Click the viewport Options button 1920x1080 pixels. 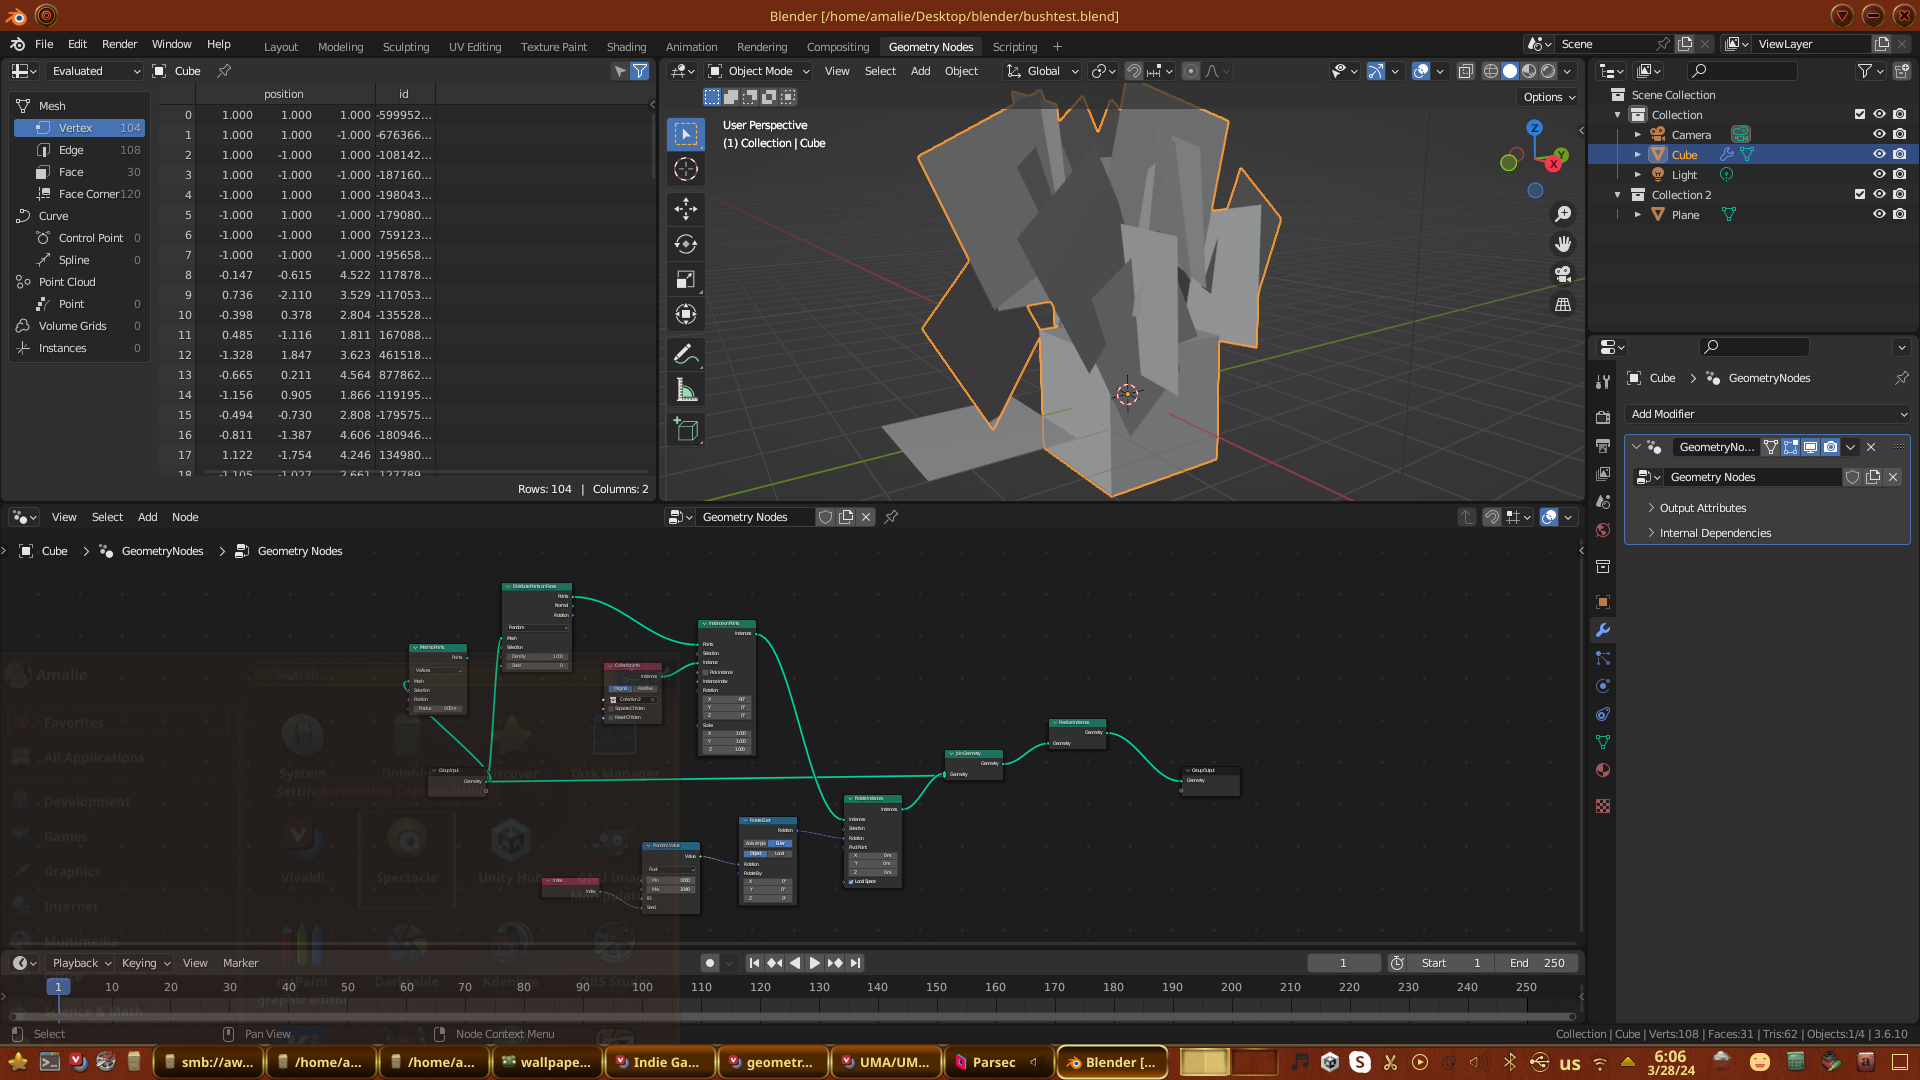click(1549, 97)
